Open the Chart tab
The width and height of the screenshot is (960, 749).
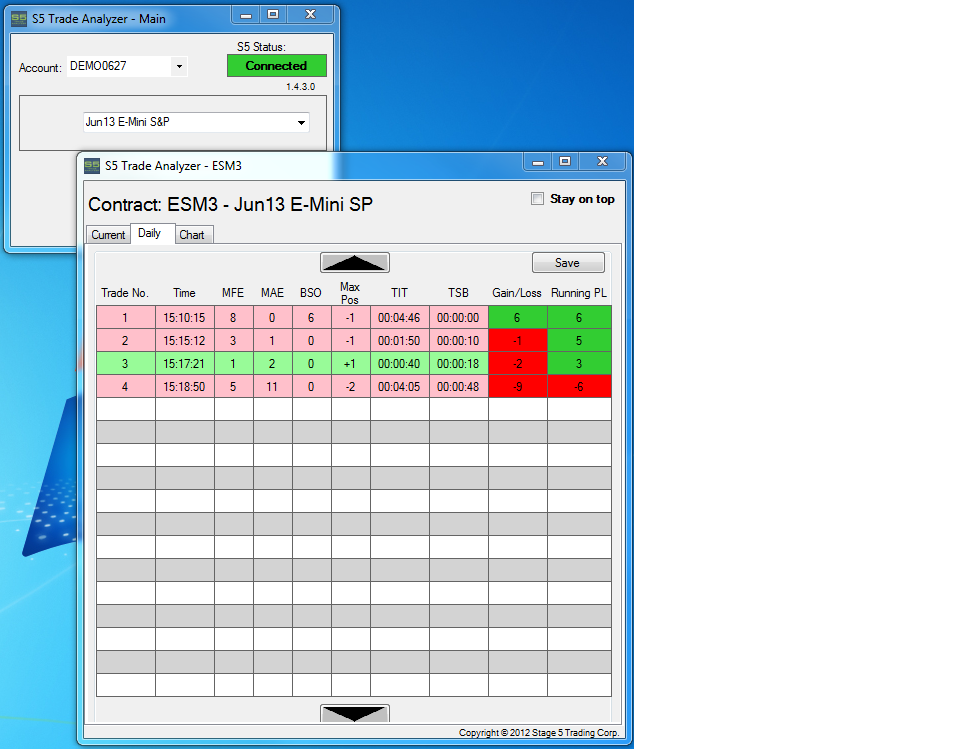pos(194,235)
